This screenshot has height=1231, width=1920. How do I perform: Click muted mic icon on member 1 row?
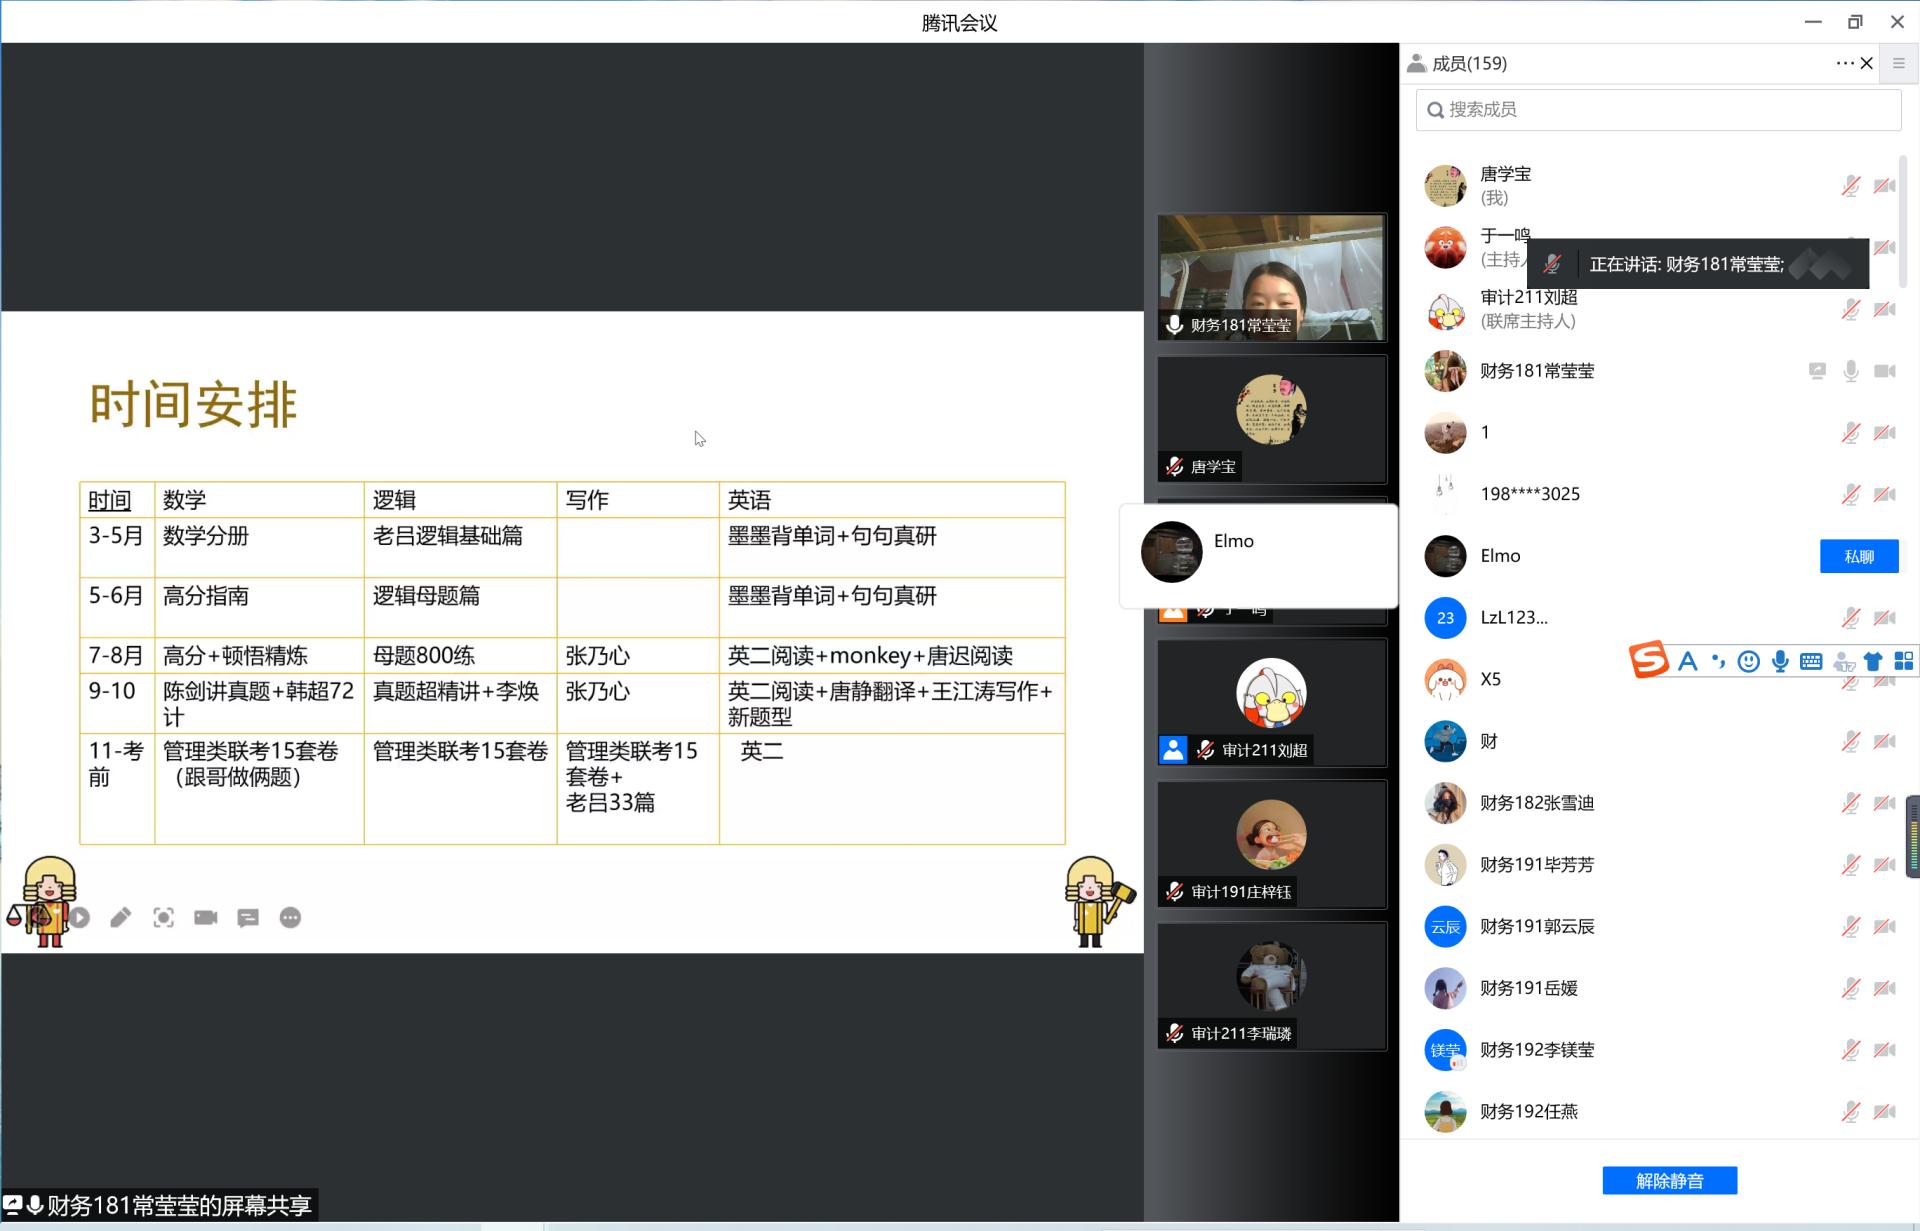(1851, 433)
